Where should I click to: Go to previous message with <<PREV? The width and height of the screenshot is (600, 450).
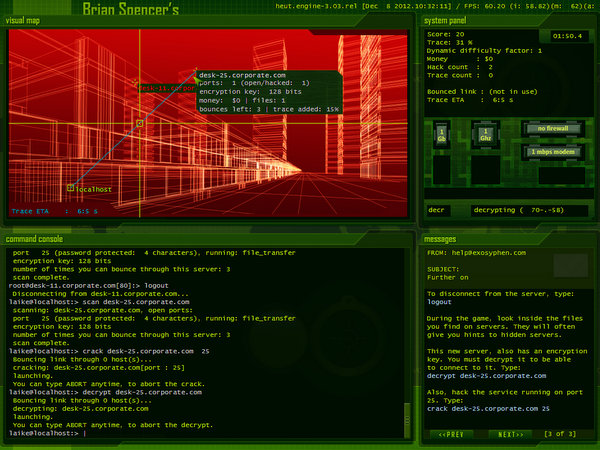[452, 434]
